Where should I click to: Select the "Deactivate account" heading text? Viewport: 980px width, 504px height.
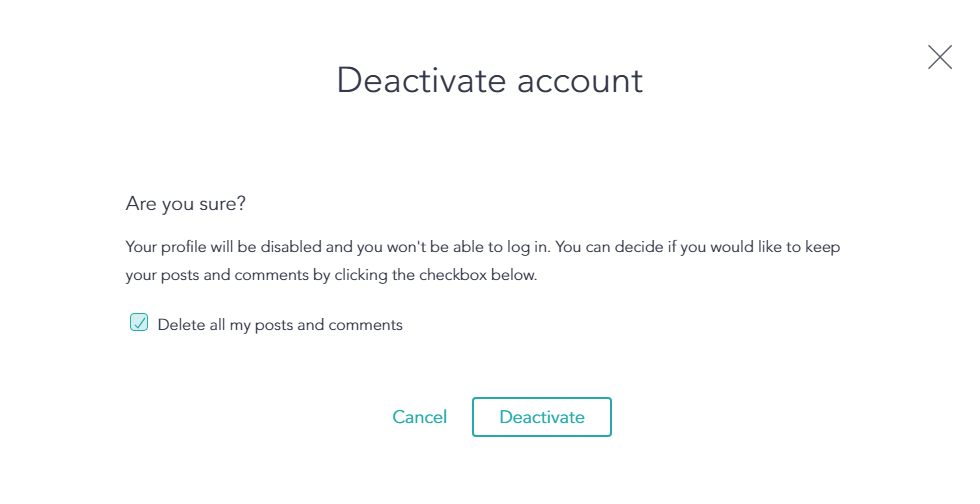pyautogui.click(x=489, y=80)
